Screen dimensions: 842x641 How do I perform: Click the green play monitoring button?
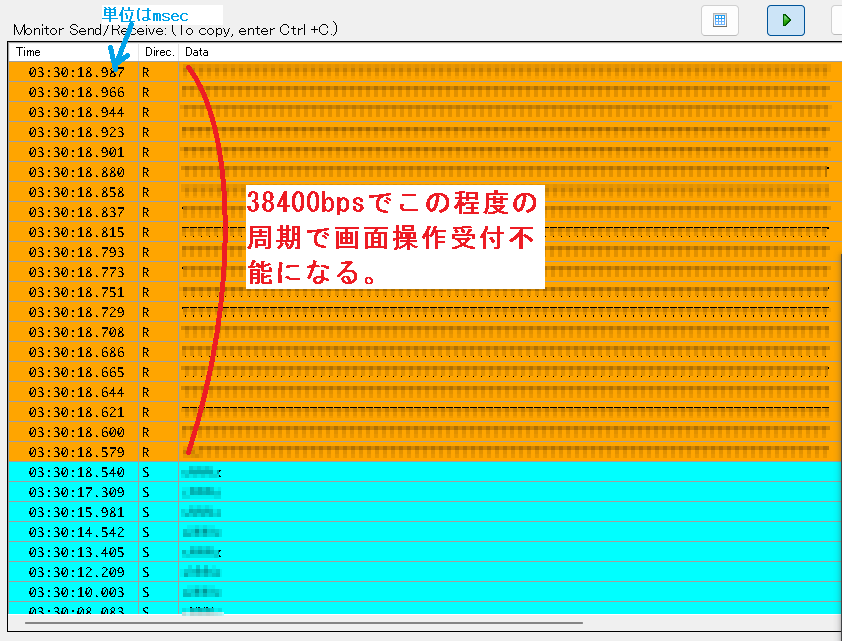click(786, 20)
